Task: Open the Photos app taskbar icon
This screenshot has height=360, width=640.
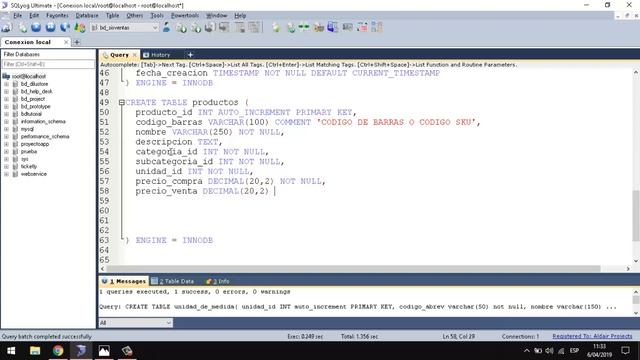Action: tap(104, 351)
